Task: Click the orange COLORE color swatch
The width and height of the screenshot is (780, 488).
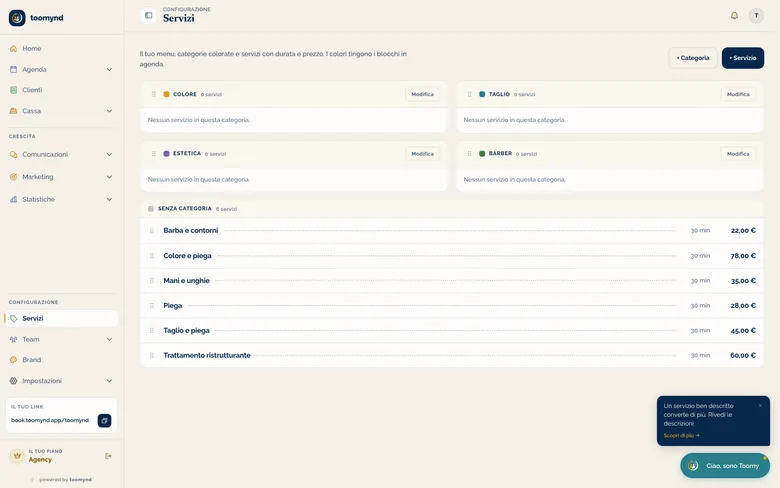Action: click(166, 94)
